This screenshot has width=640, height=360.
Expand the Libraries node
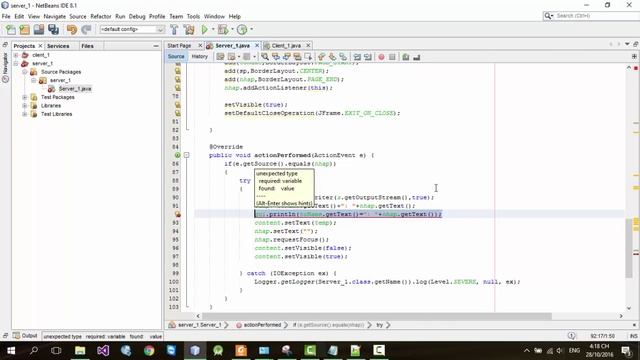24,106
